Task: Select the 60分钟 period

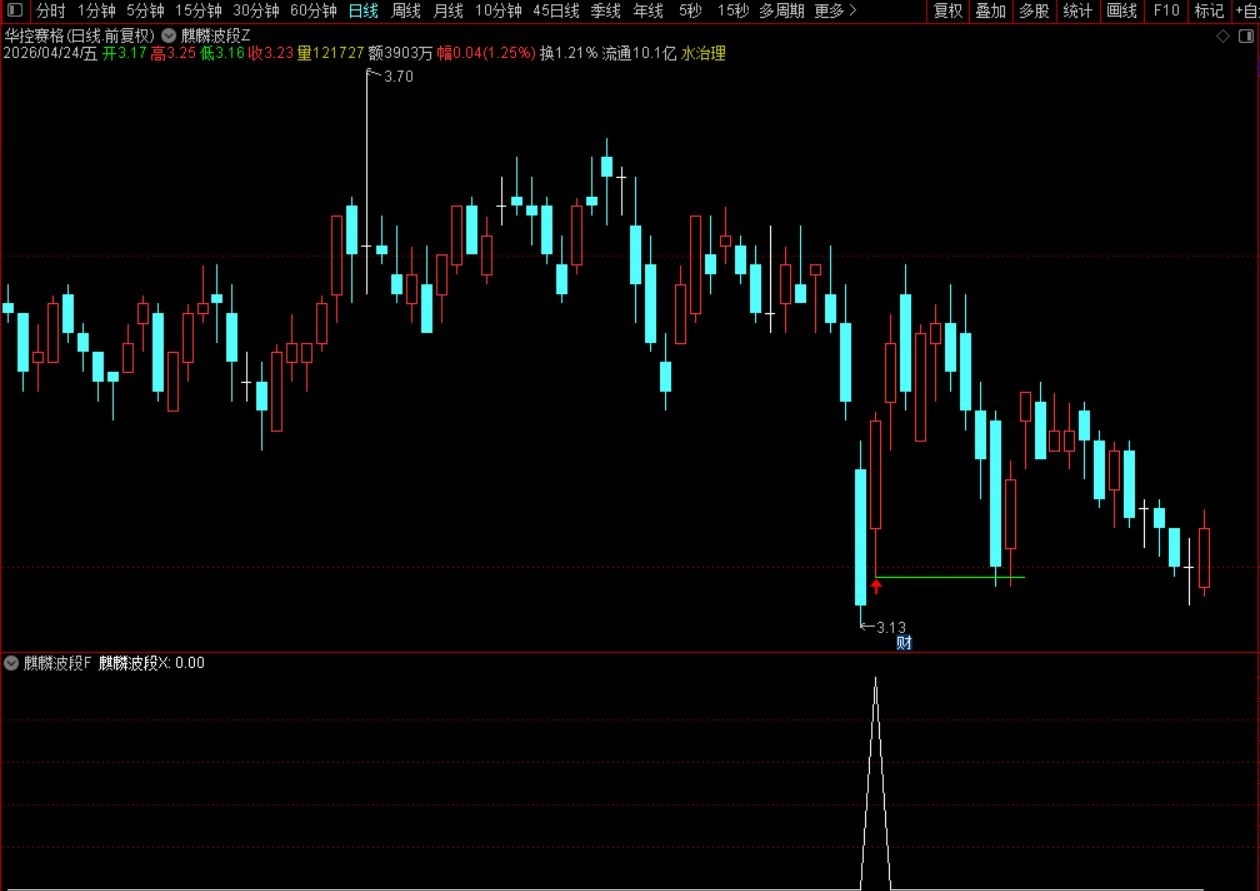Action: [314, 11]
